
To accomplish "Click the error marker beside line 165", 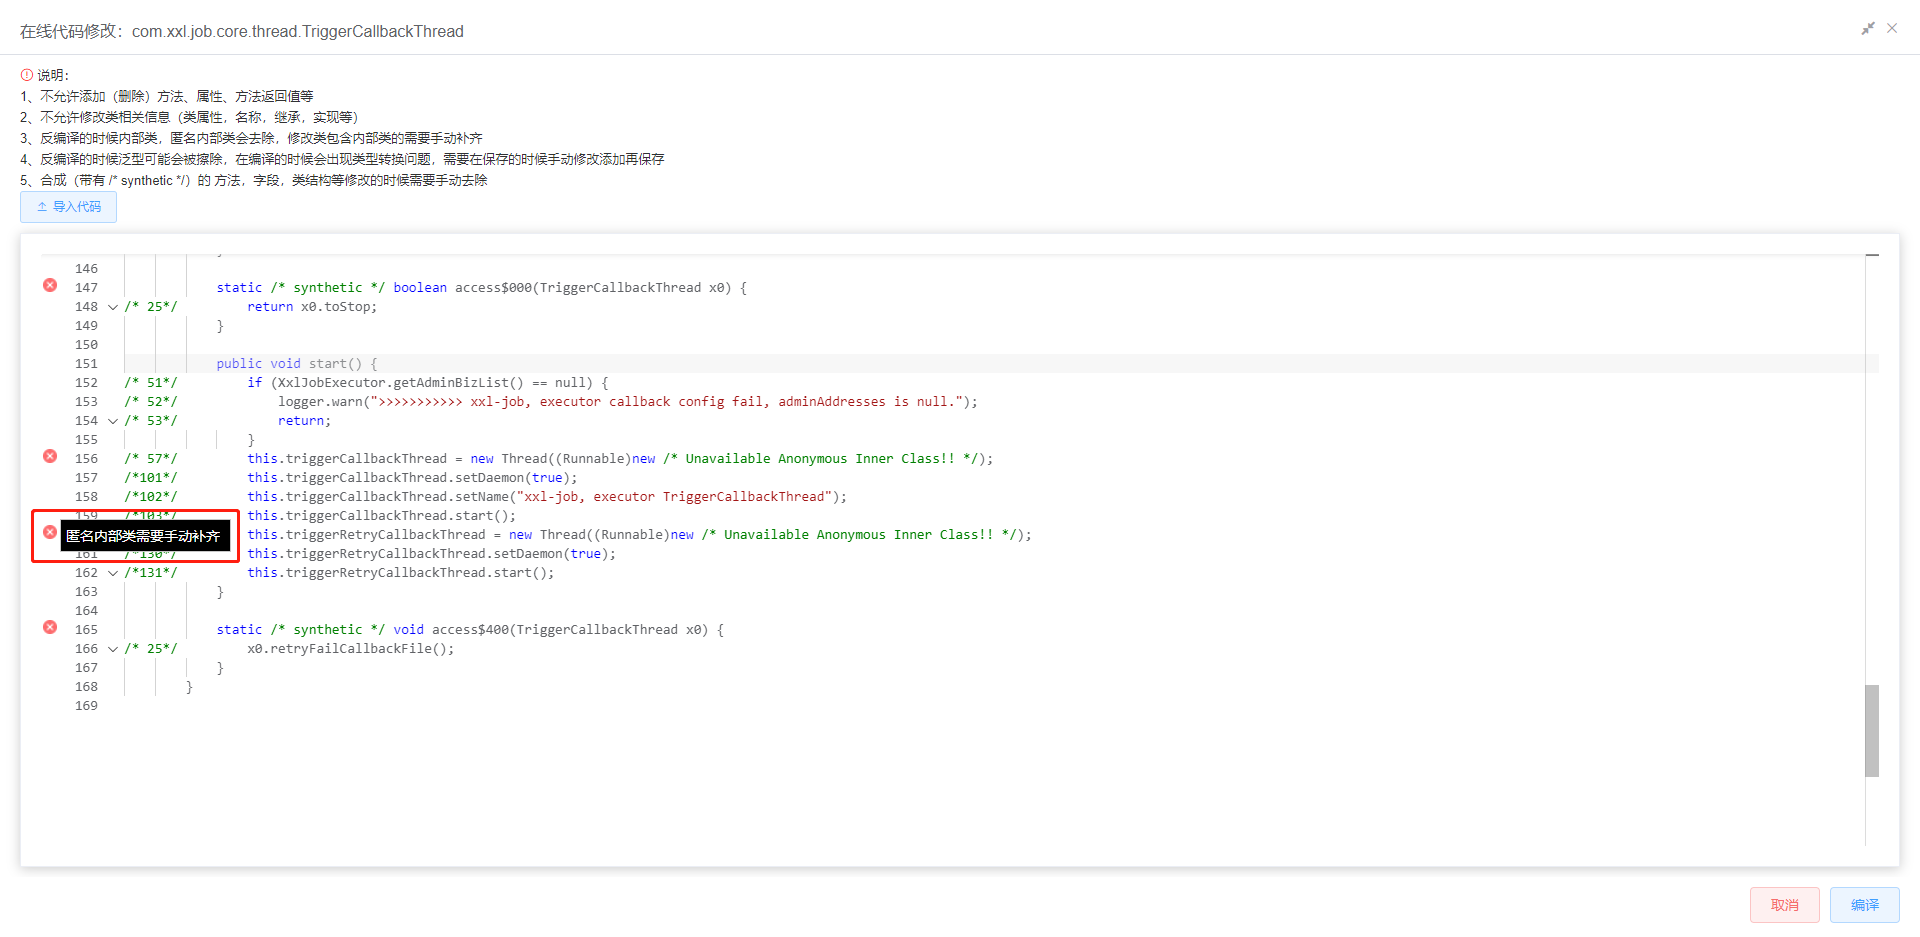I will [x=50, y=627].
